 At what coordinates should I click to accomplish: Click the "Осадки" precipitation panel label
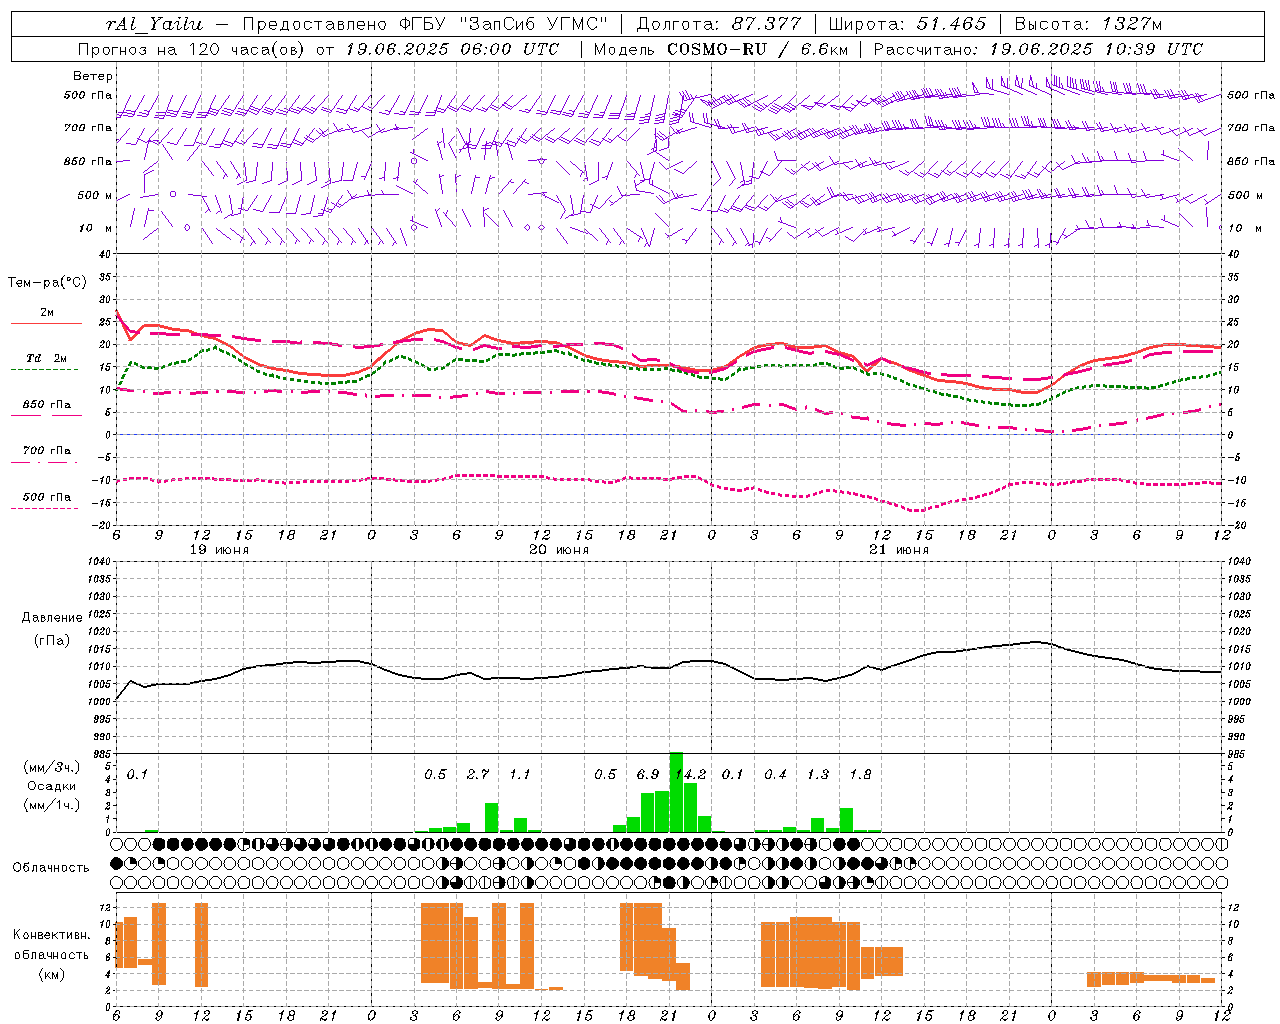[x=51, y=786]
